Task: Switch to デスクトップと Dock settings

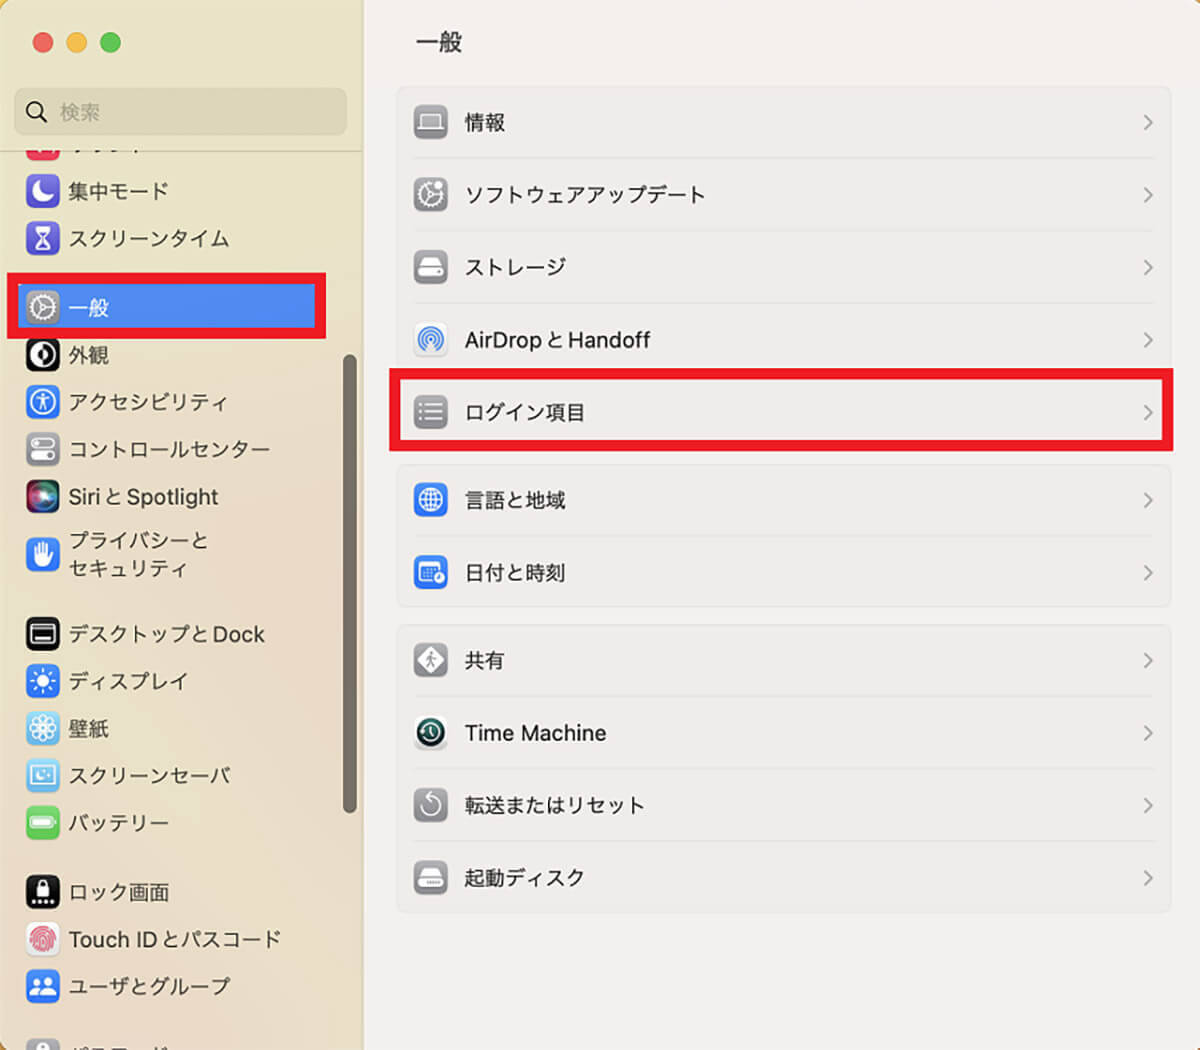Action: click(x=166, y=634)
